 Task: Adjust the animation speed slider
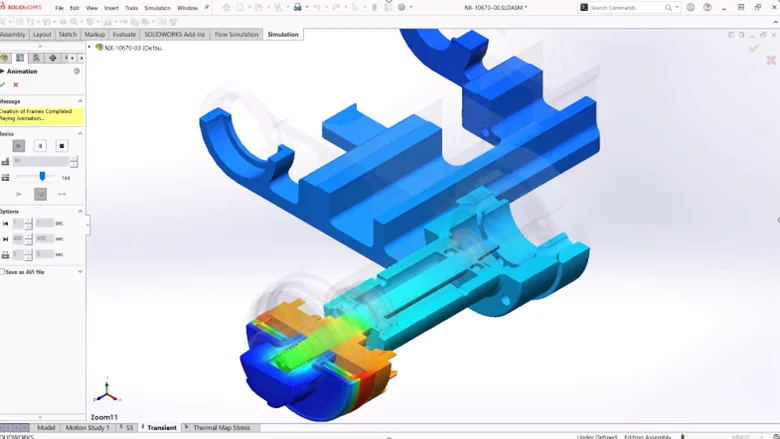tap(42, 176)
